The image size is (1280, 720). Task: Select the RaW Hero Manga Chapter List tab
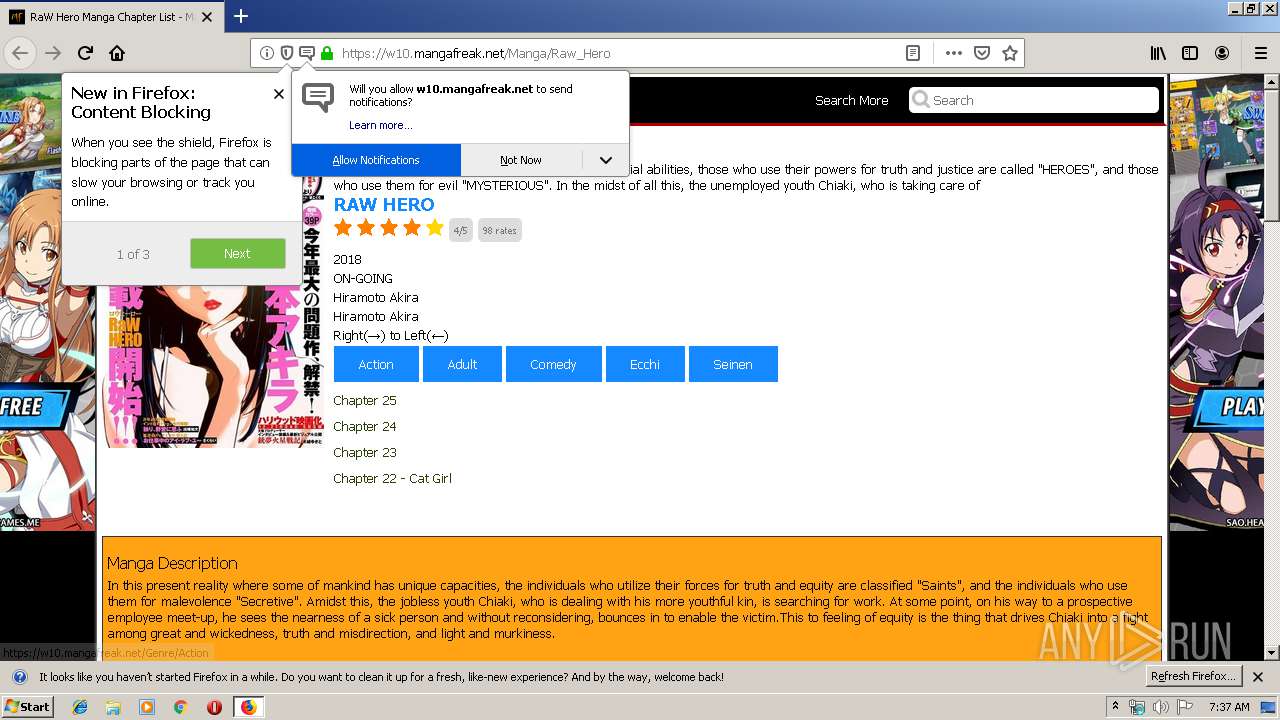click(x=110, y=17)
